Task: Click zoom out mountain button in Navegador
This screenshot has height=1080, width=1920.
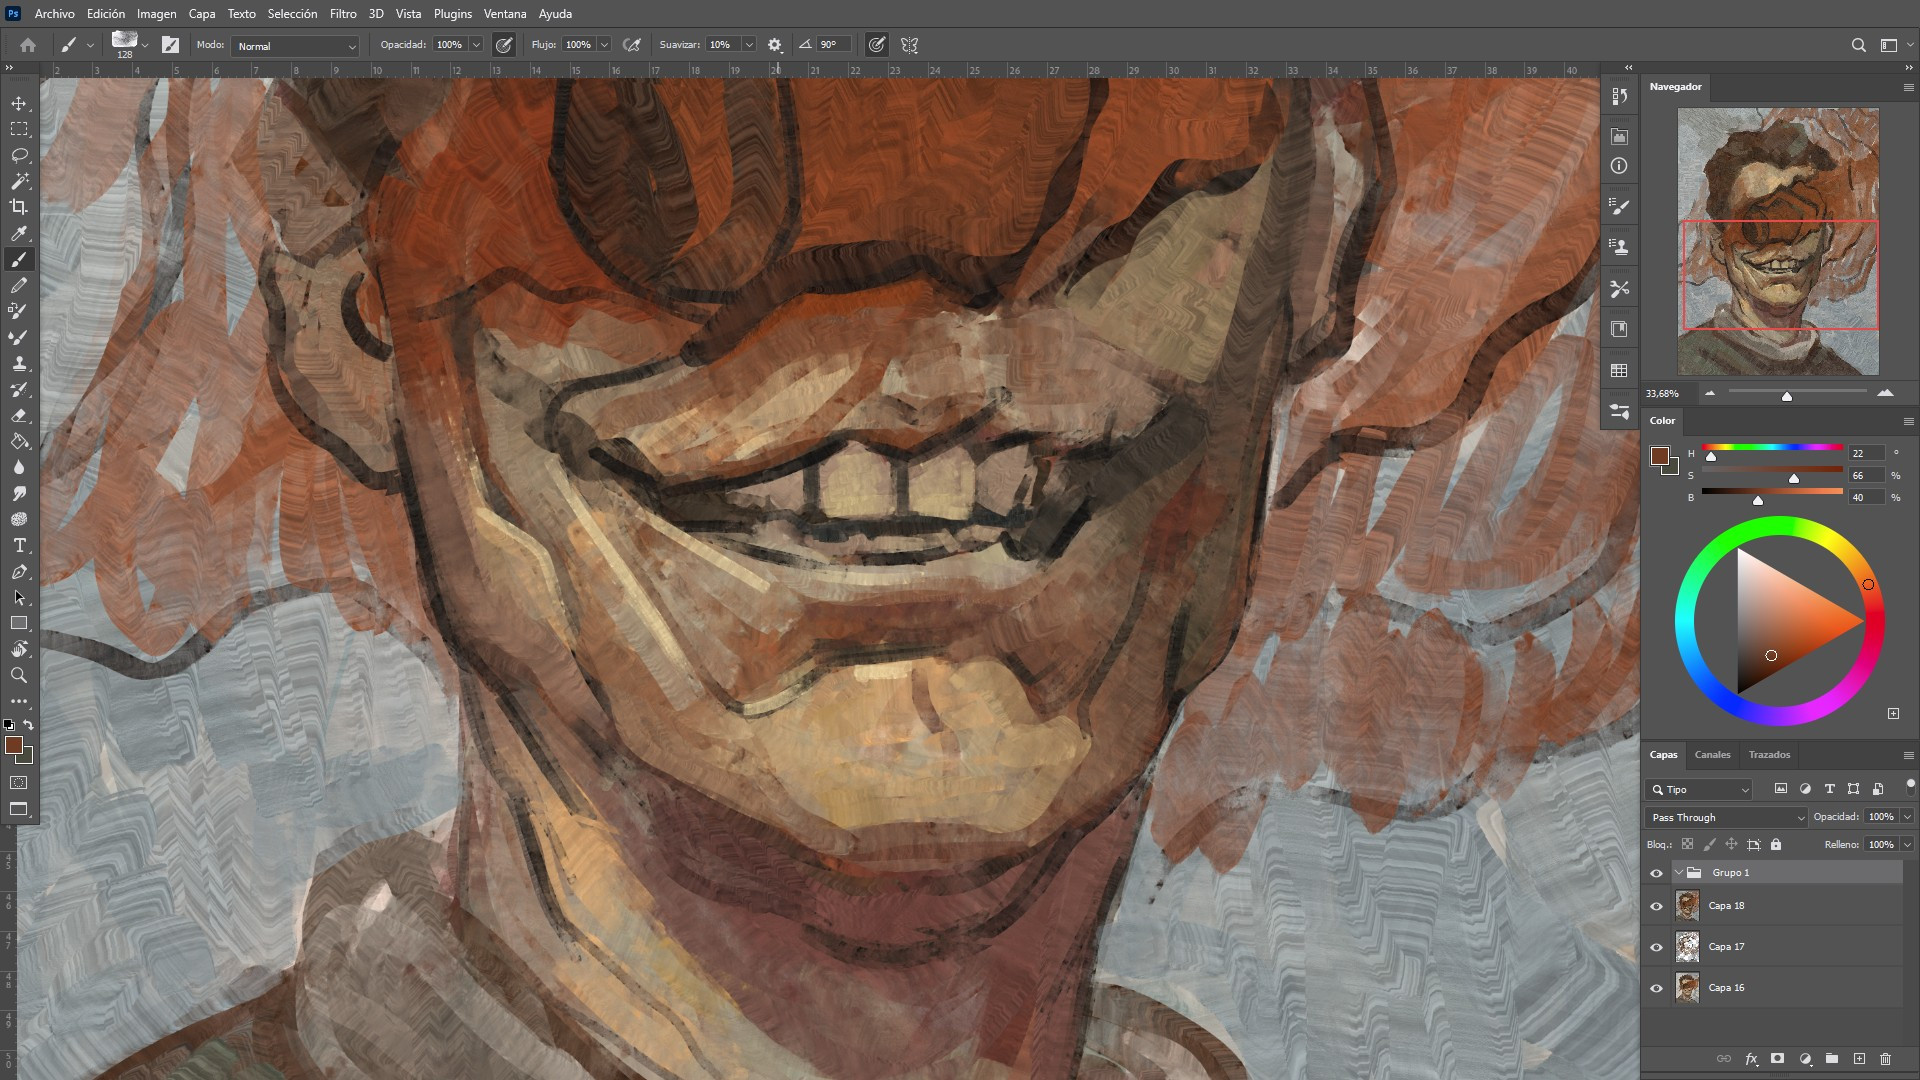Action: click(x=1710, y=393)
